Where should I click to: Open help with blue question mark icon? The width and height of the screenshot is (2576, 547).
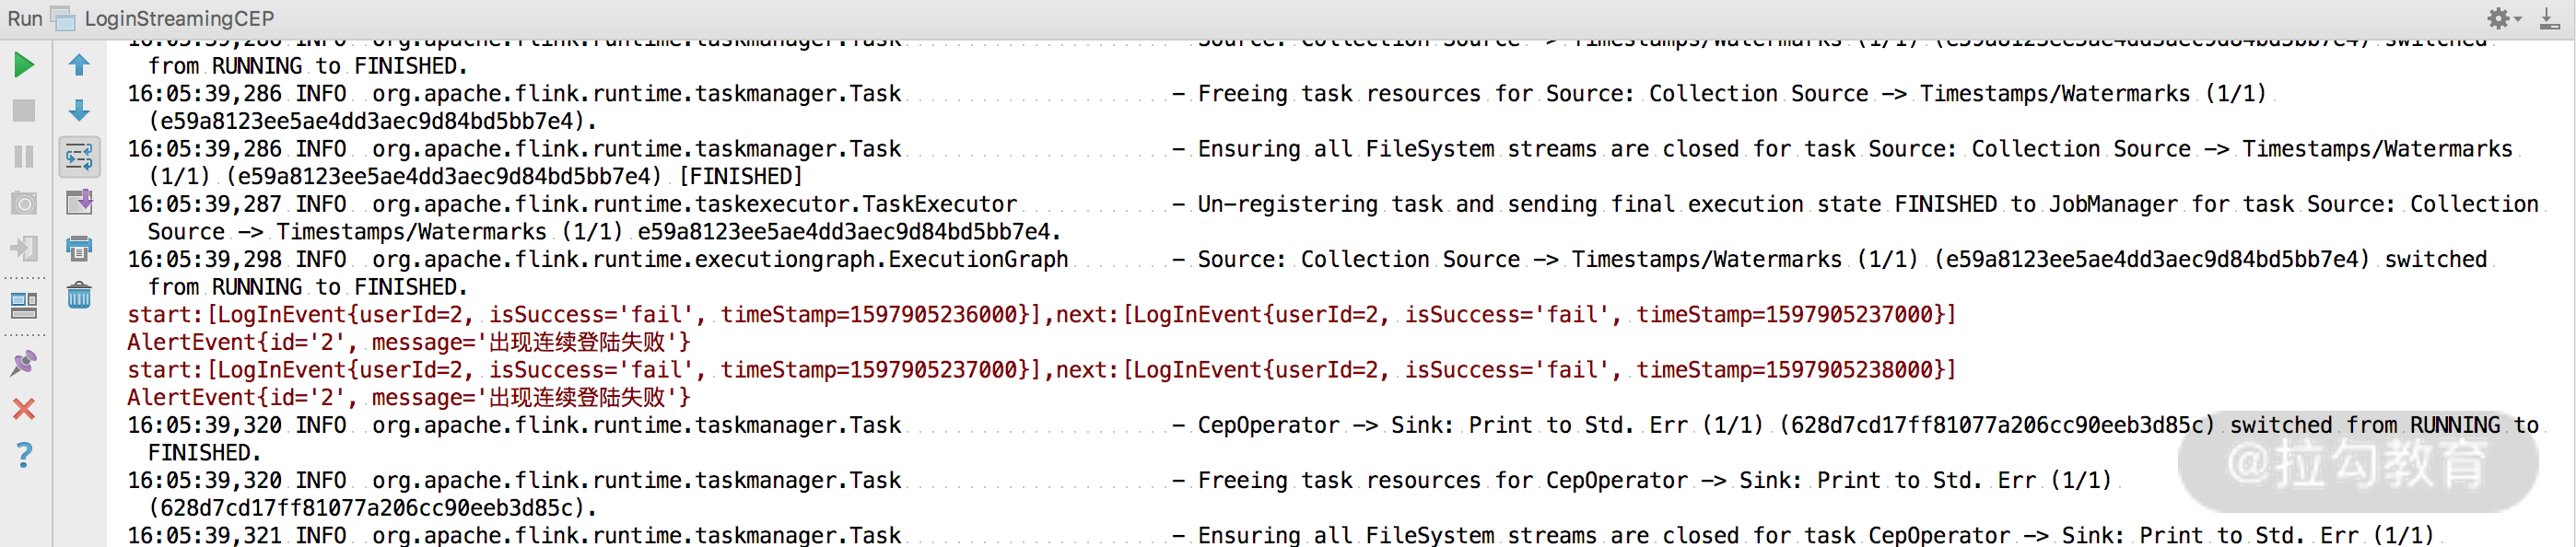pyautogui.click(x=24, y=456)
